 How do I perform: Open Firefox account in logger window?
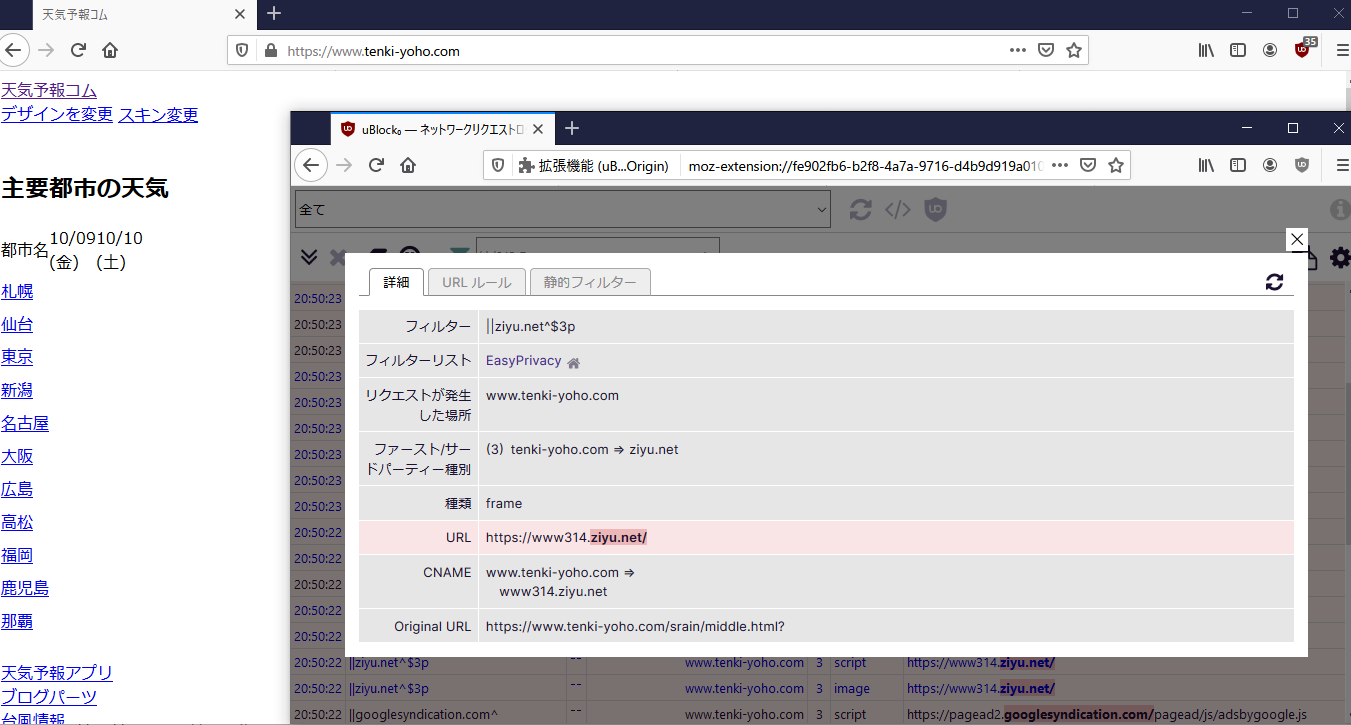coord(1270,165)
